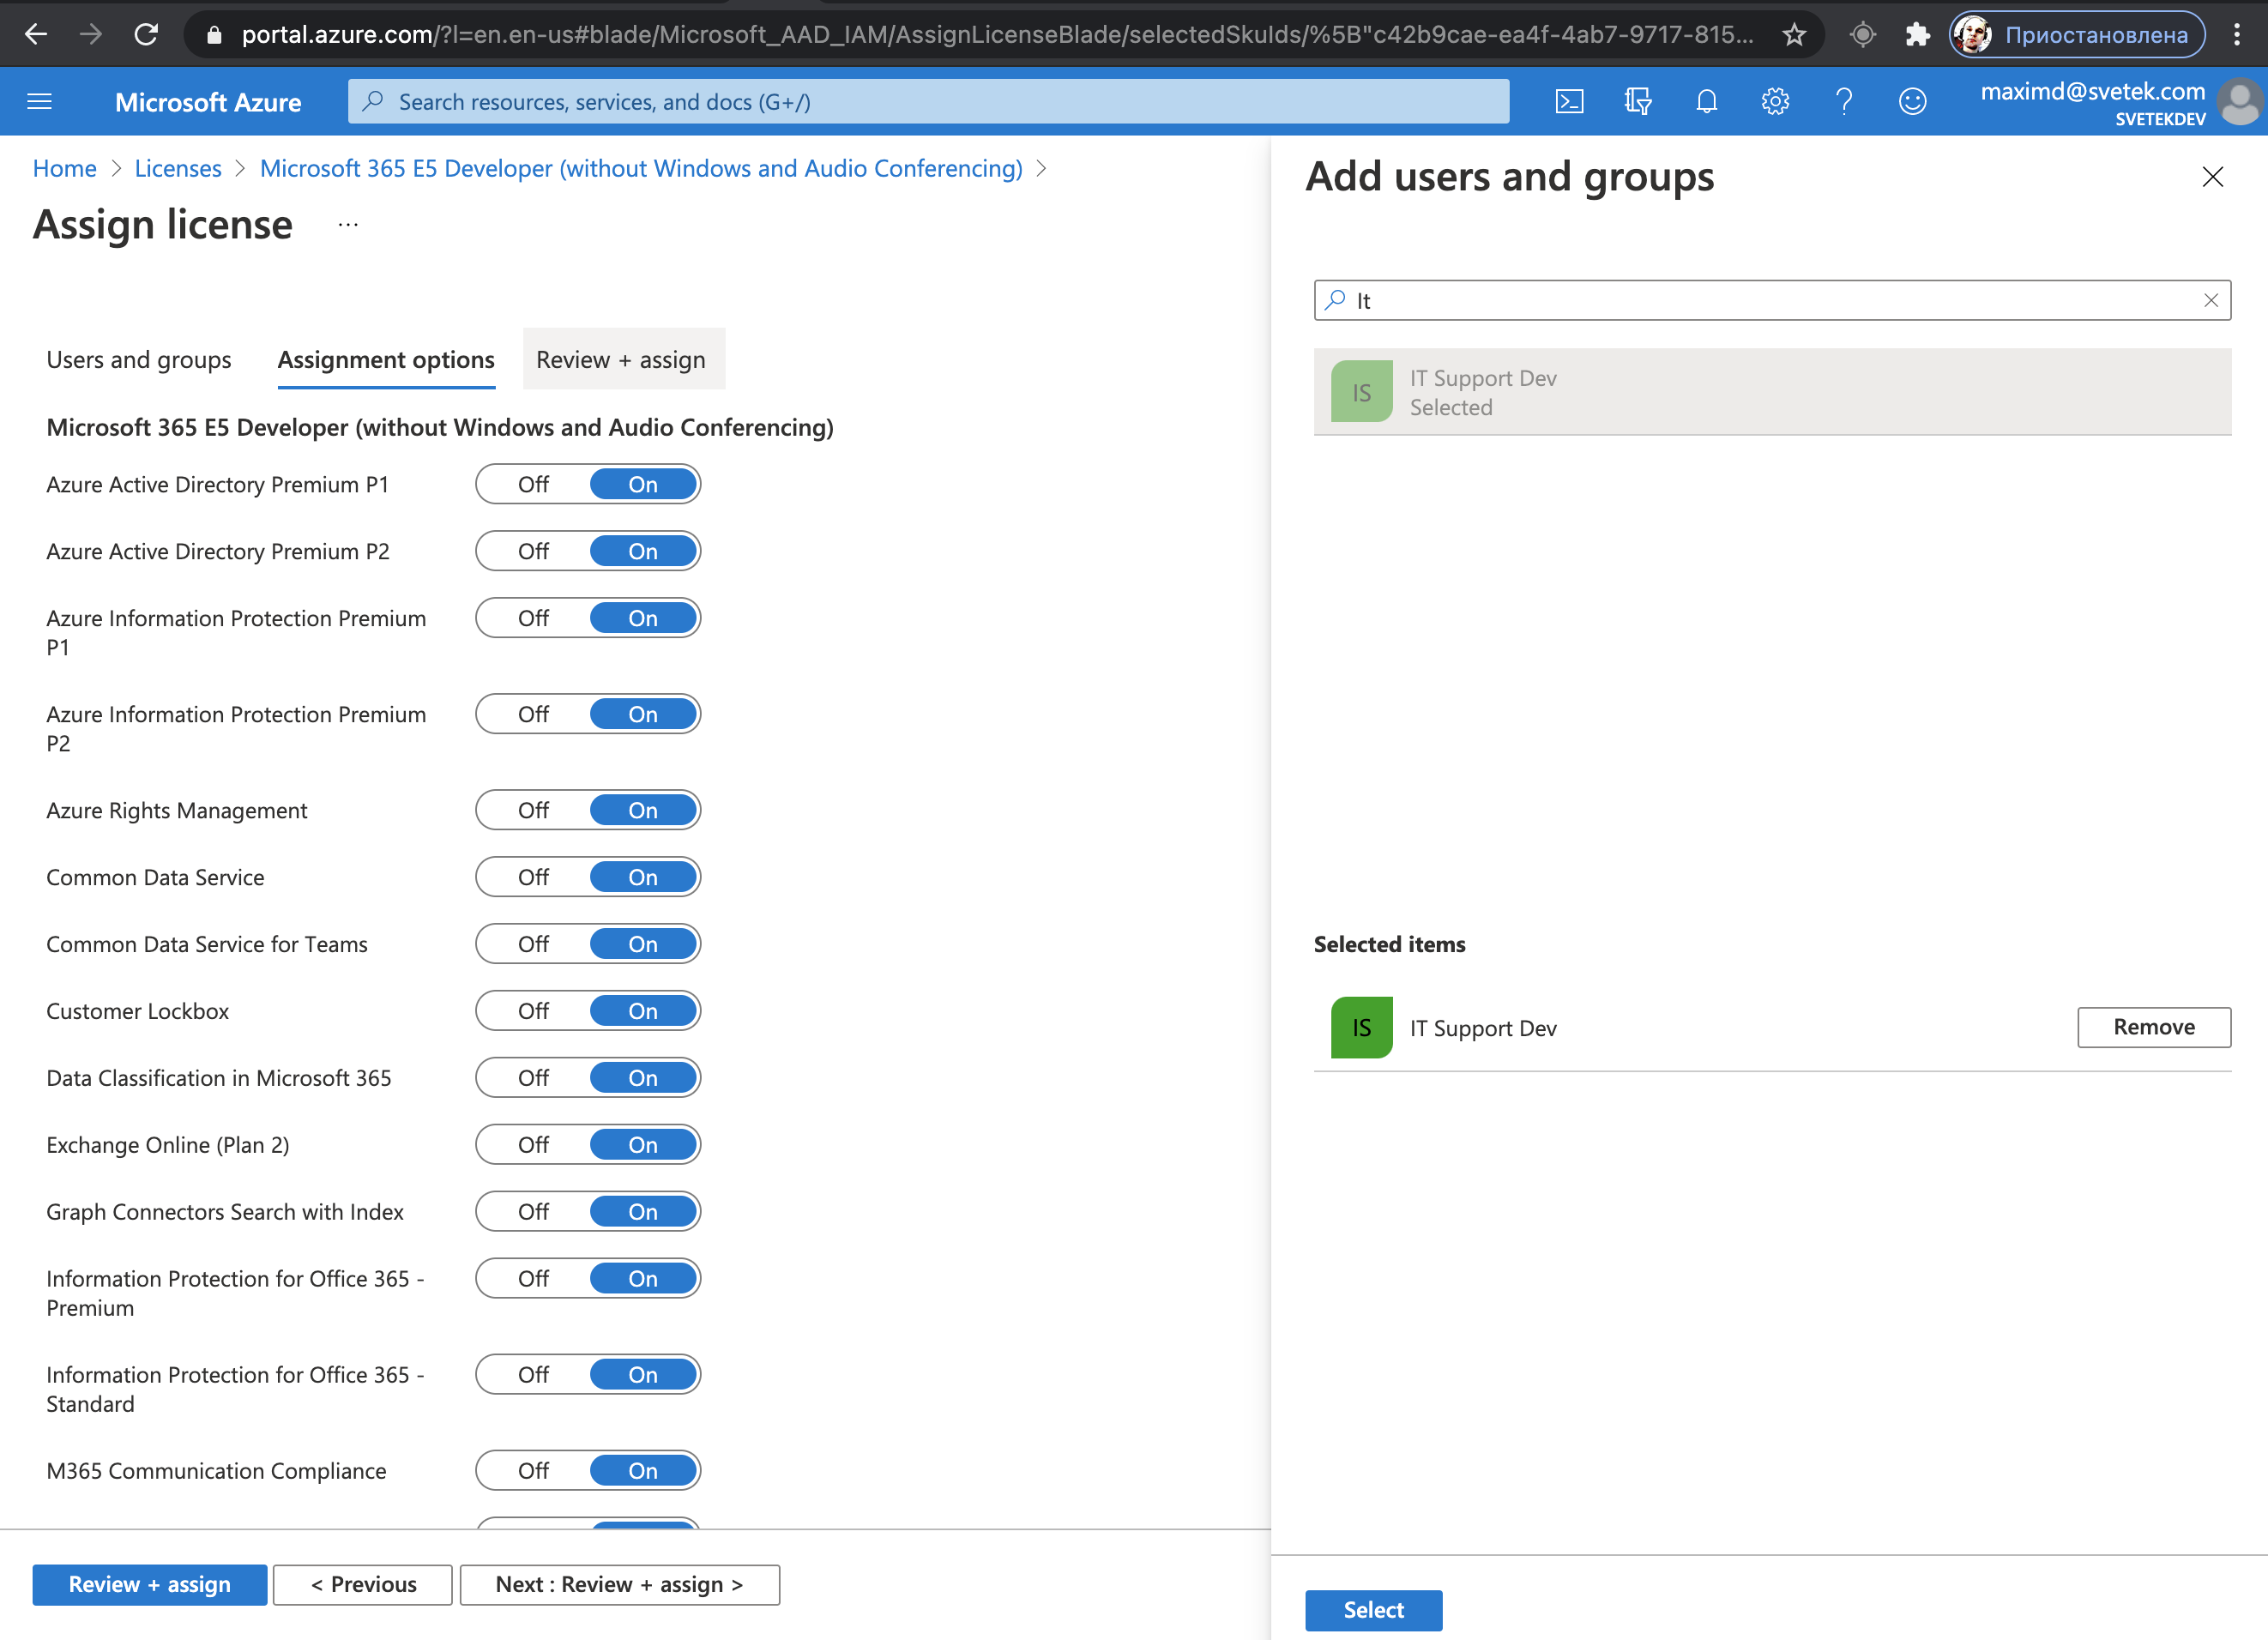Toggle Customer Lockbox service off
This screenshot has width=2268, height=1640.
[532, 1011]
